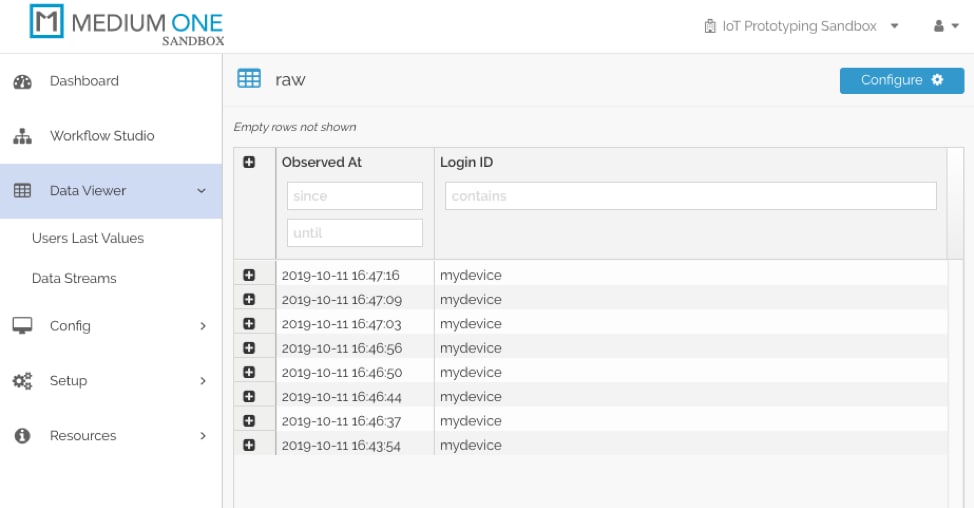974x508 pixels.
Task: Click the until date filter field
Action: 354,233
